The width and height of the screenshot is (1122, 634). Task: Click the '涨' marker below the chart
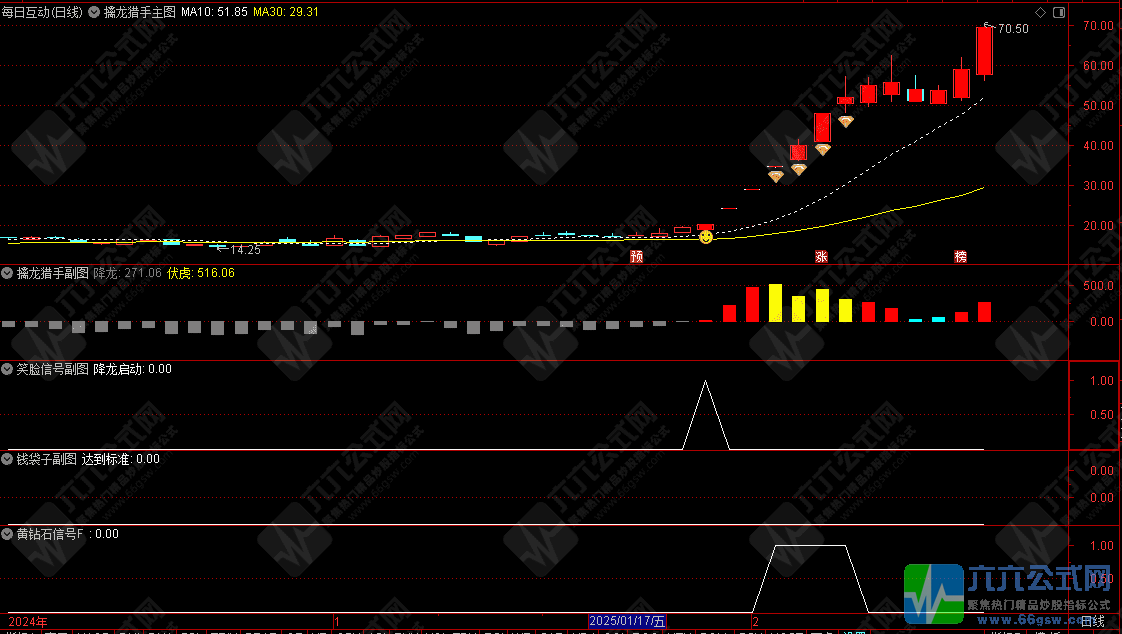[821, 256]
